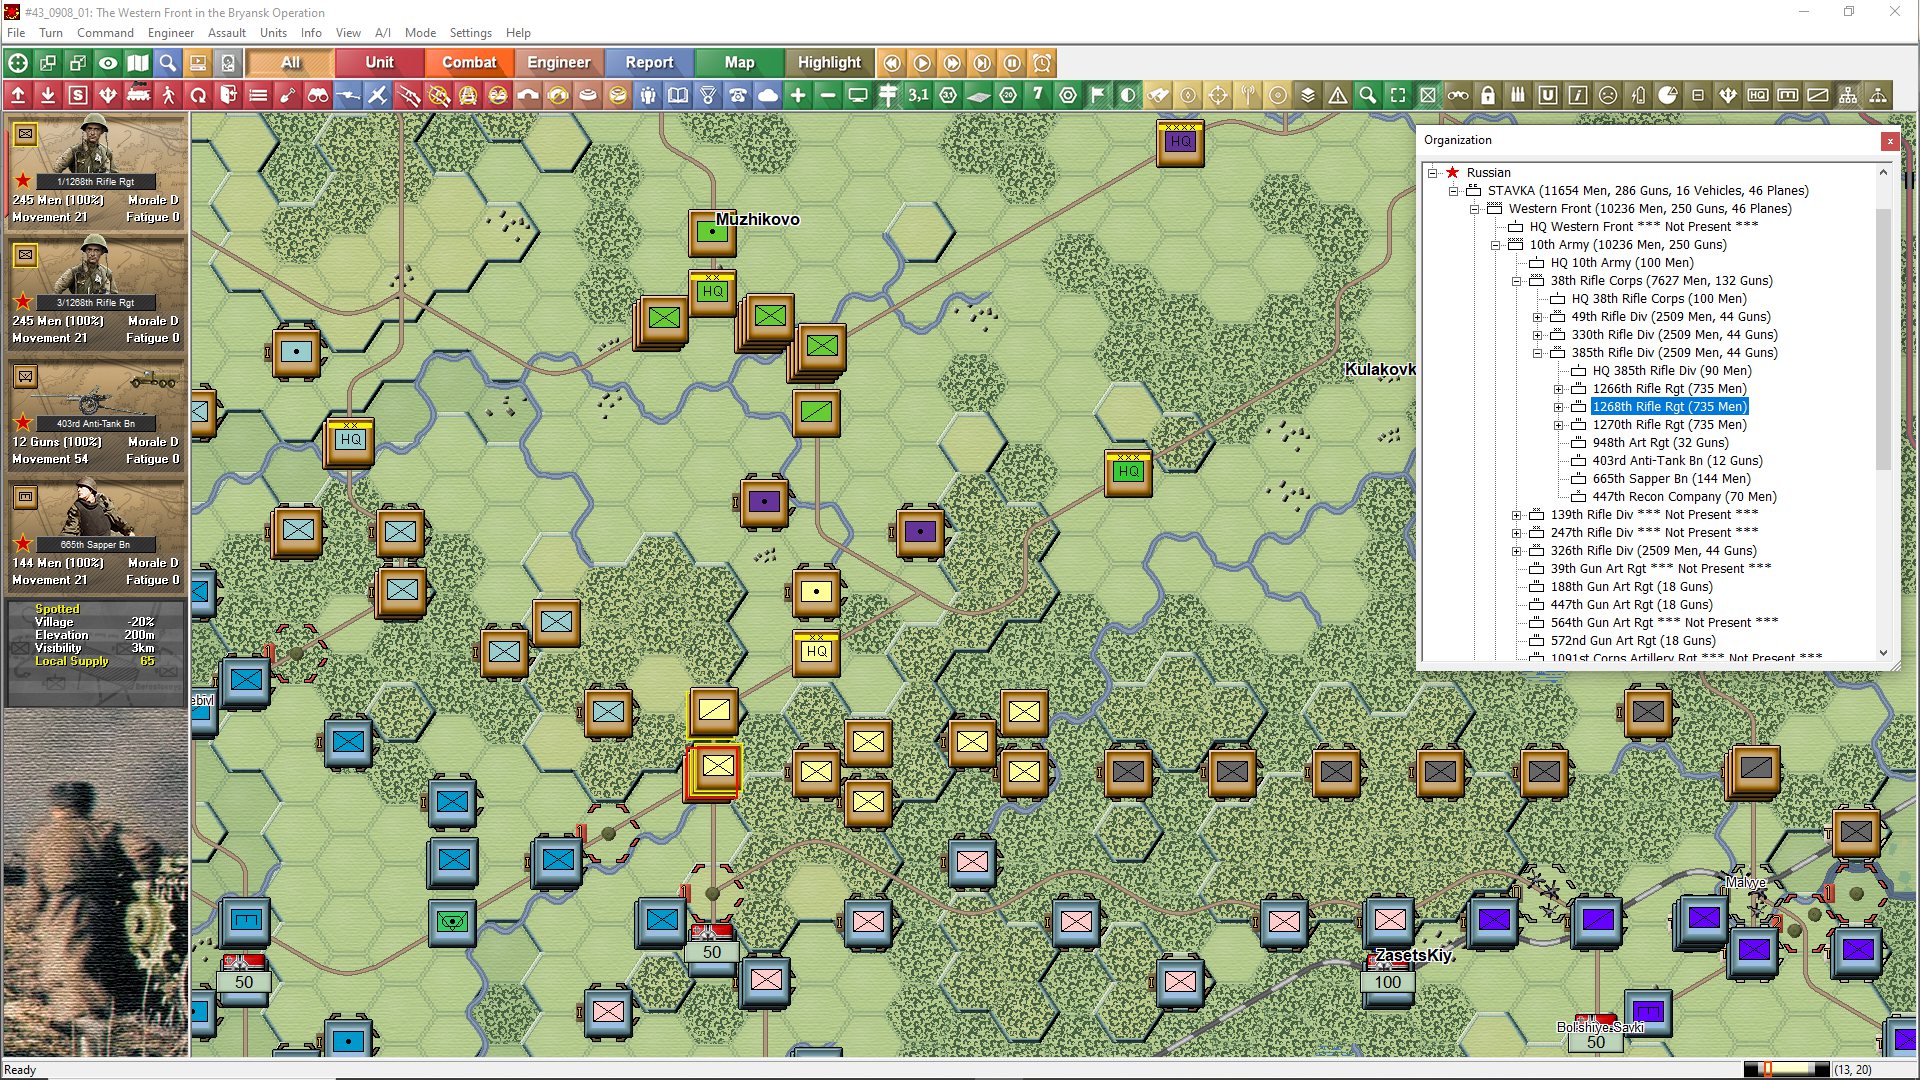Click the Organization panel scroll down arrow
The height and width of the screenshot is (1080, 1920).
[1883, 653]
